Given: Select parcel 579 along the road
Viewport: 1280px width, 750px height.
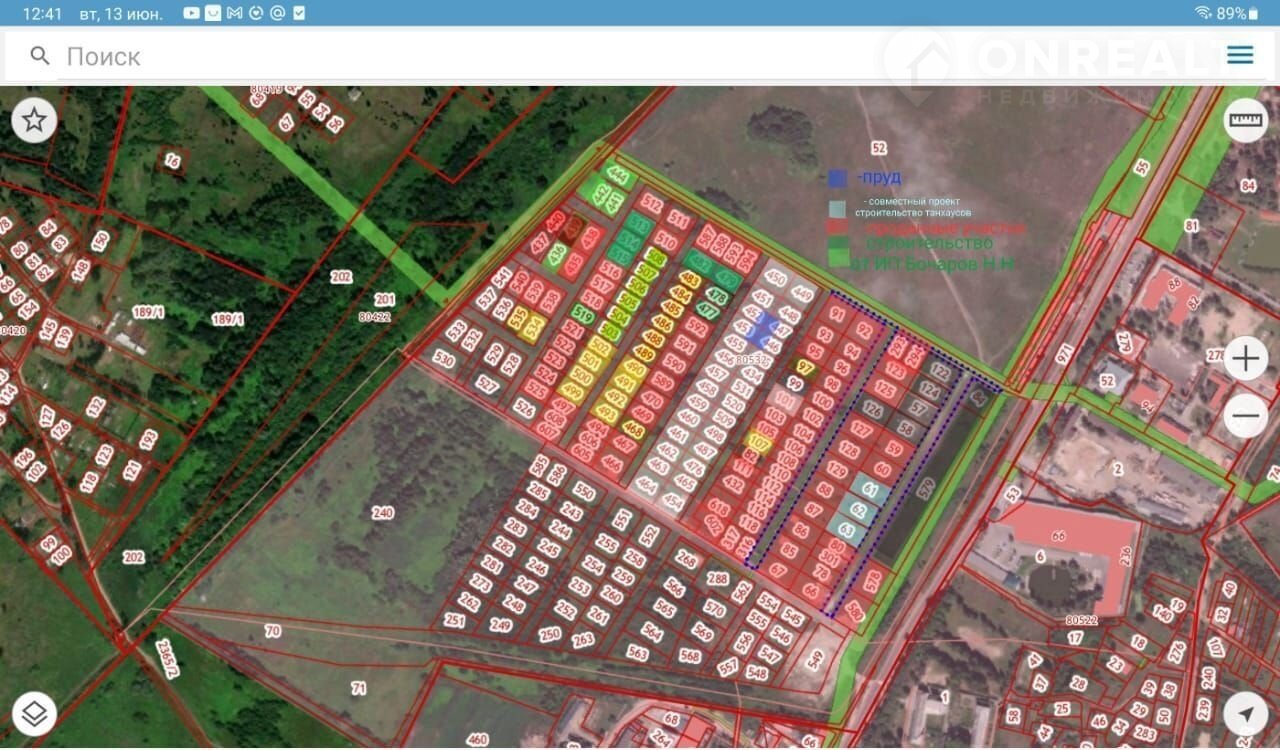Looking at the screenshot, I should point(927,490).
